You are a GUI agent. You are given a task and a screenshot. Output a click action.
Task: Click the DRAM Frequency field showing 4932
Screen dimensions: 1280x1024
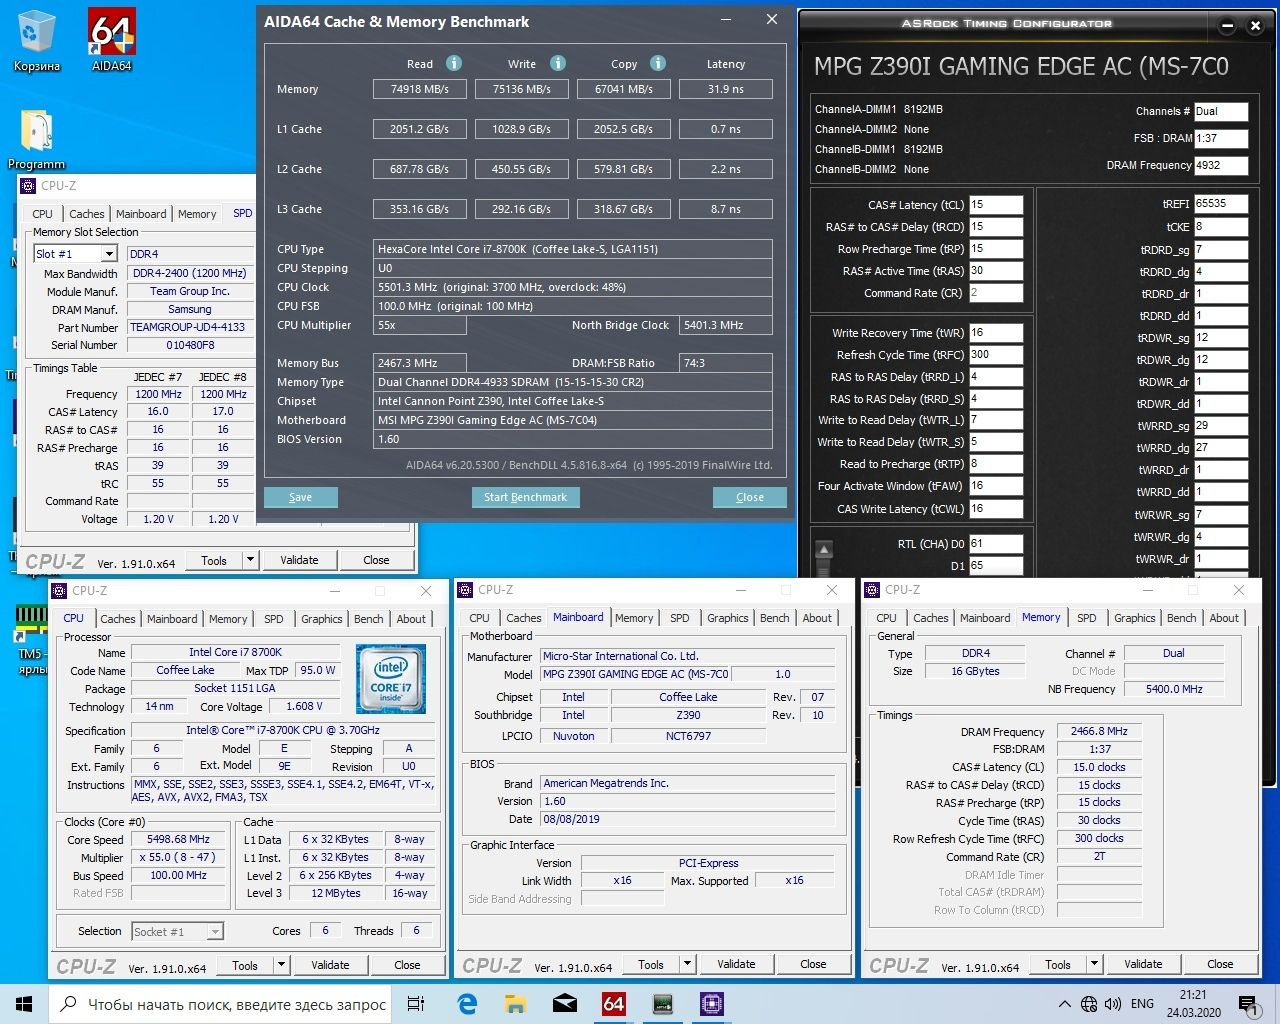(x=1220, y=166)
